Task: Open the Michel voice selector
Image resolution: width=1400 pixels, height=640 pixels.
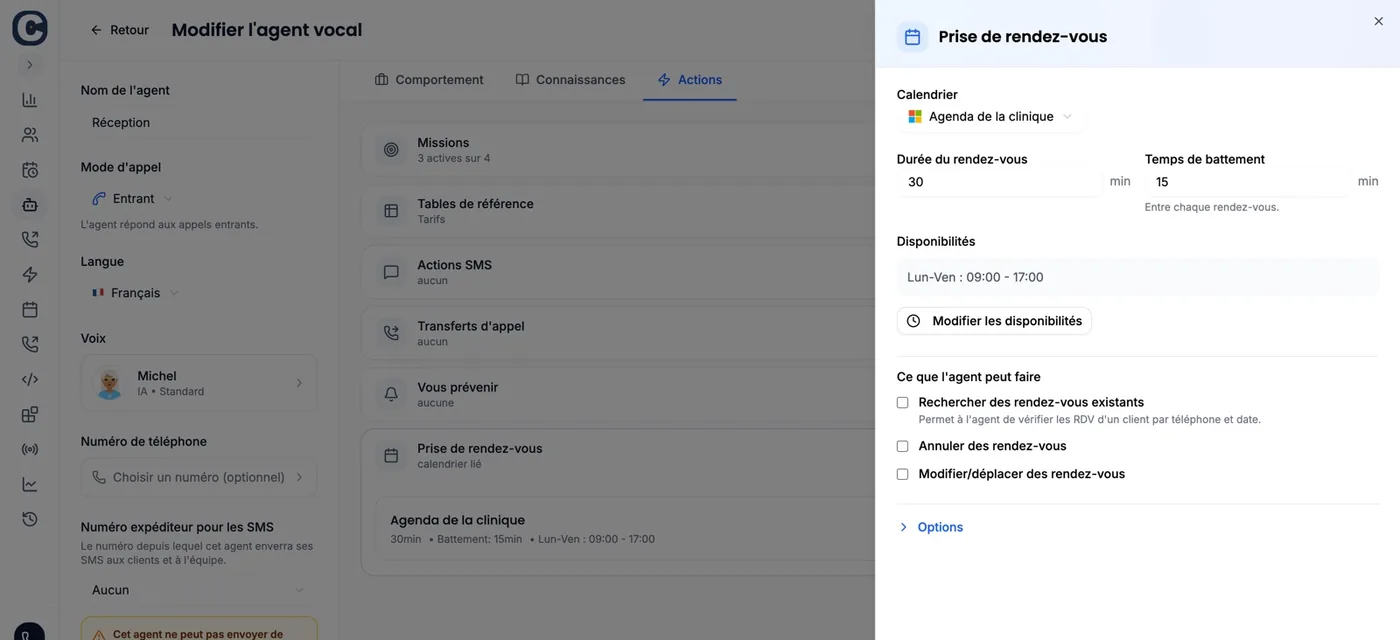Action: [199, 383]
